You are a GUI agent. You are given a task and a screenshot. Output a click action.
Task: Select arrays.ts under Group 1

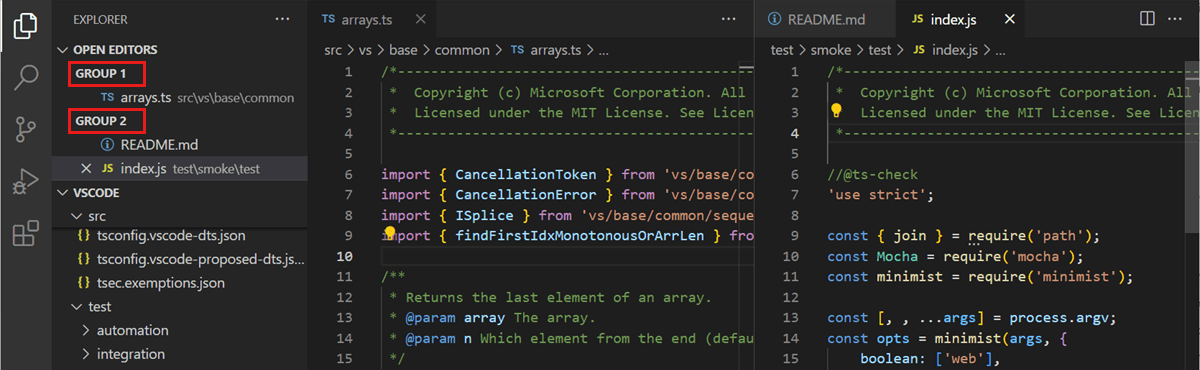(x=180, y=97)
